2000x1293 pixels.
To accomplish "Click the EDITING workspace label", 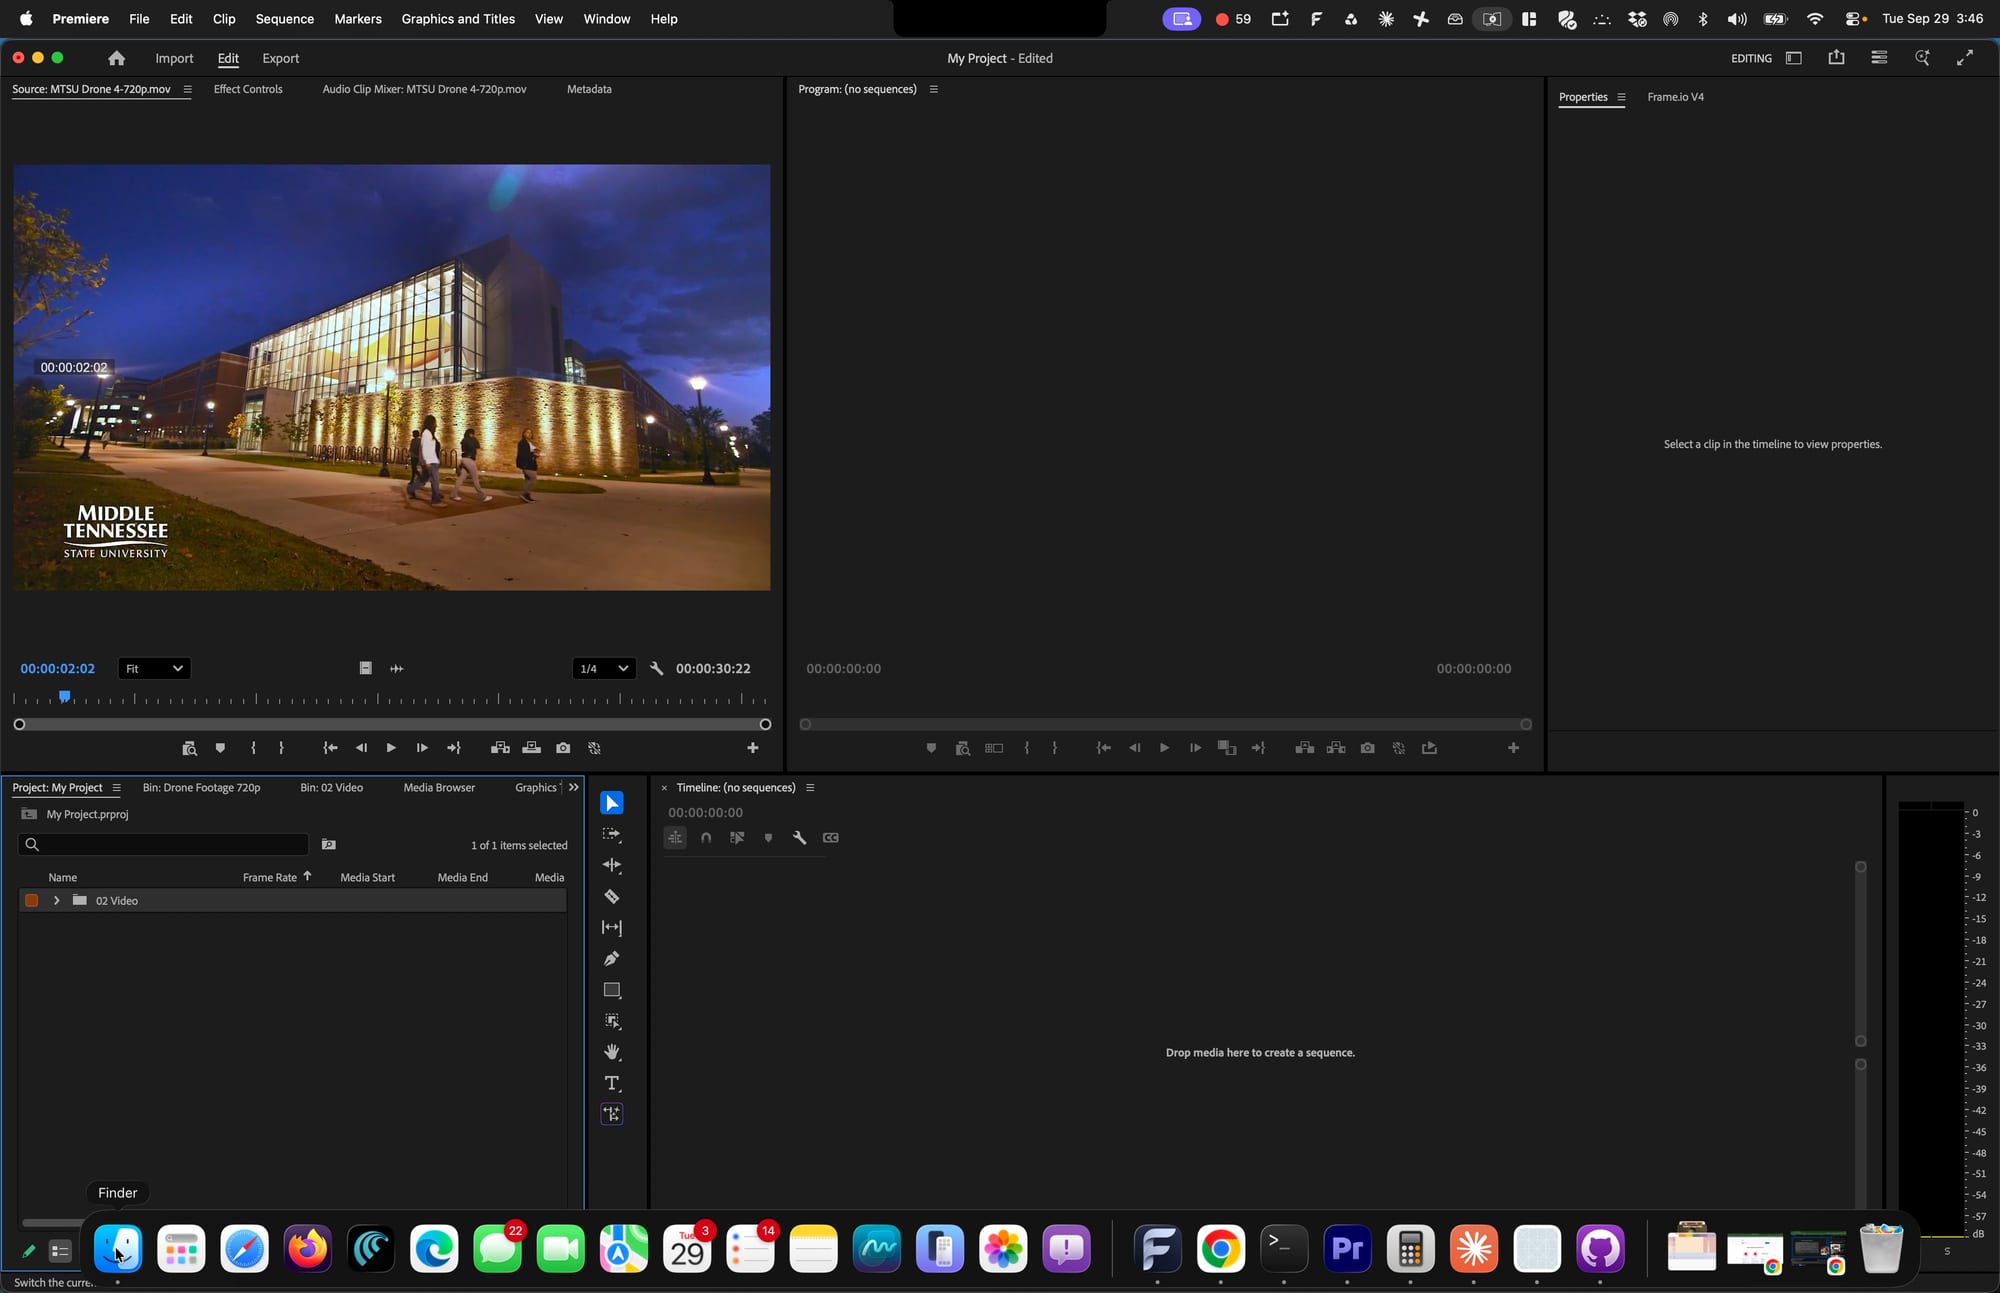I will pyautogui.click(x=1751, y=59).
